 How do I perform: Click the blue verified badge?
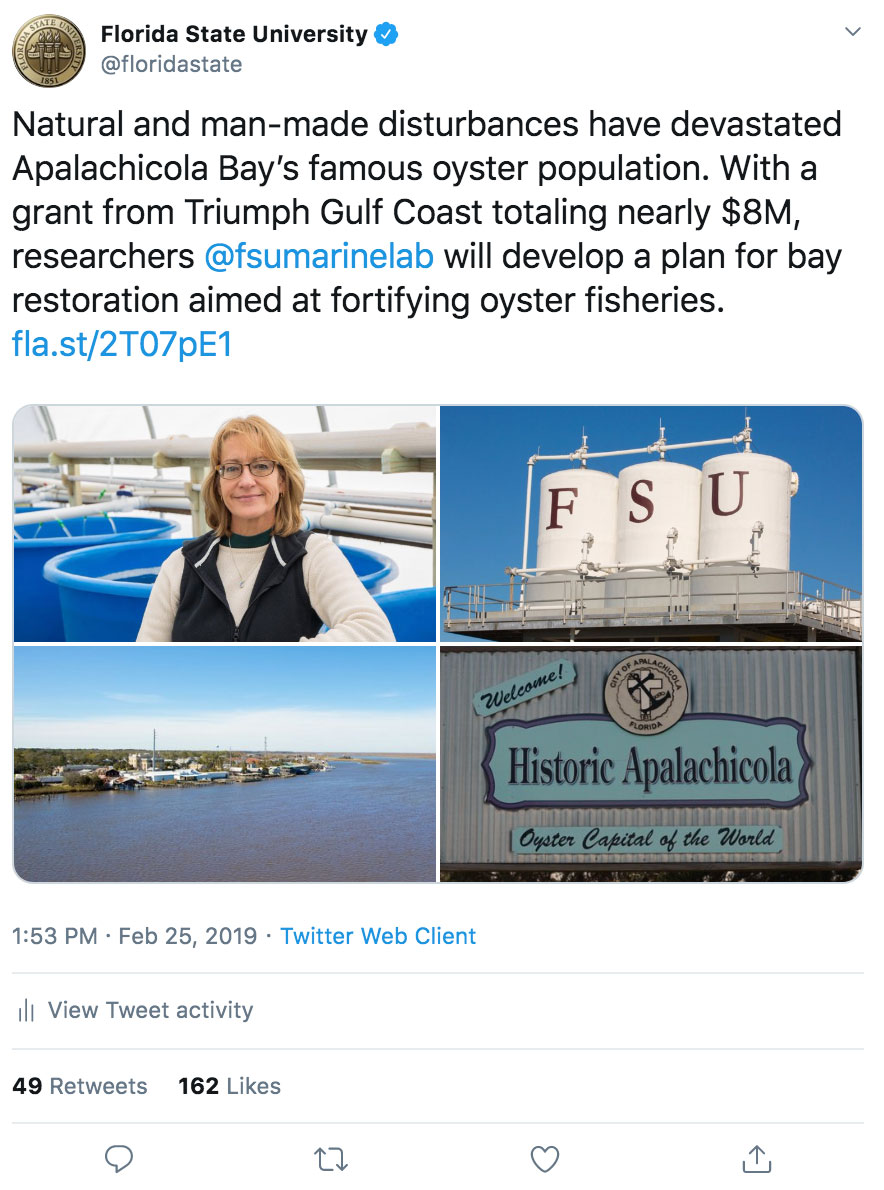tap(386, 34)
